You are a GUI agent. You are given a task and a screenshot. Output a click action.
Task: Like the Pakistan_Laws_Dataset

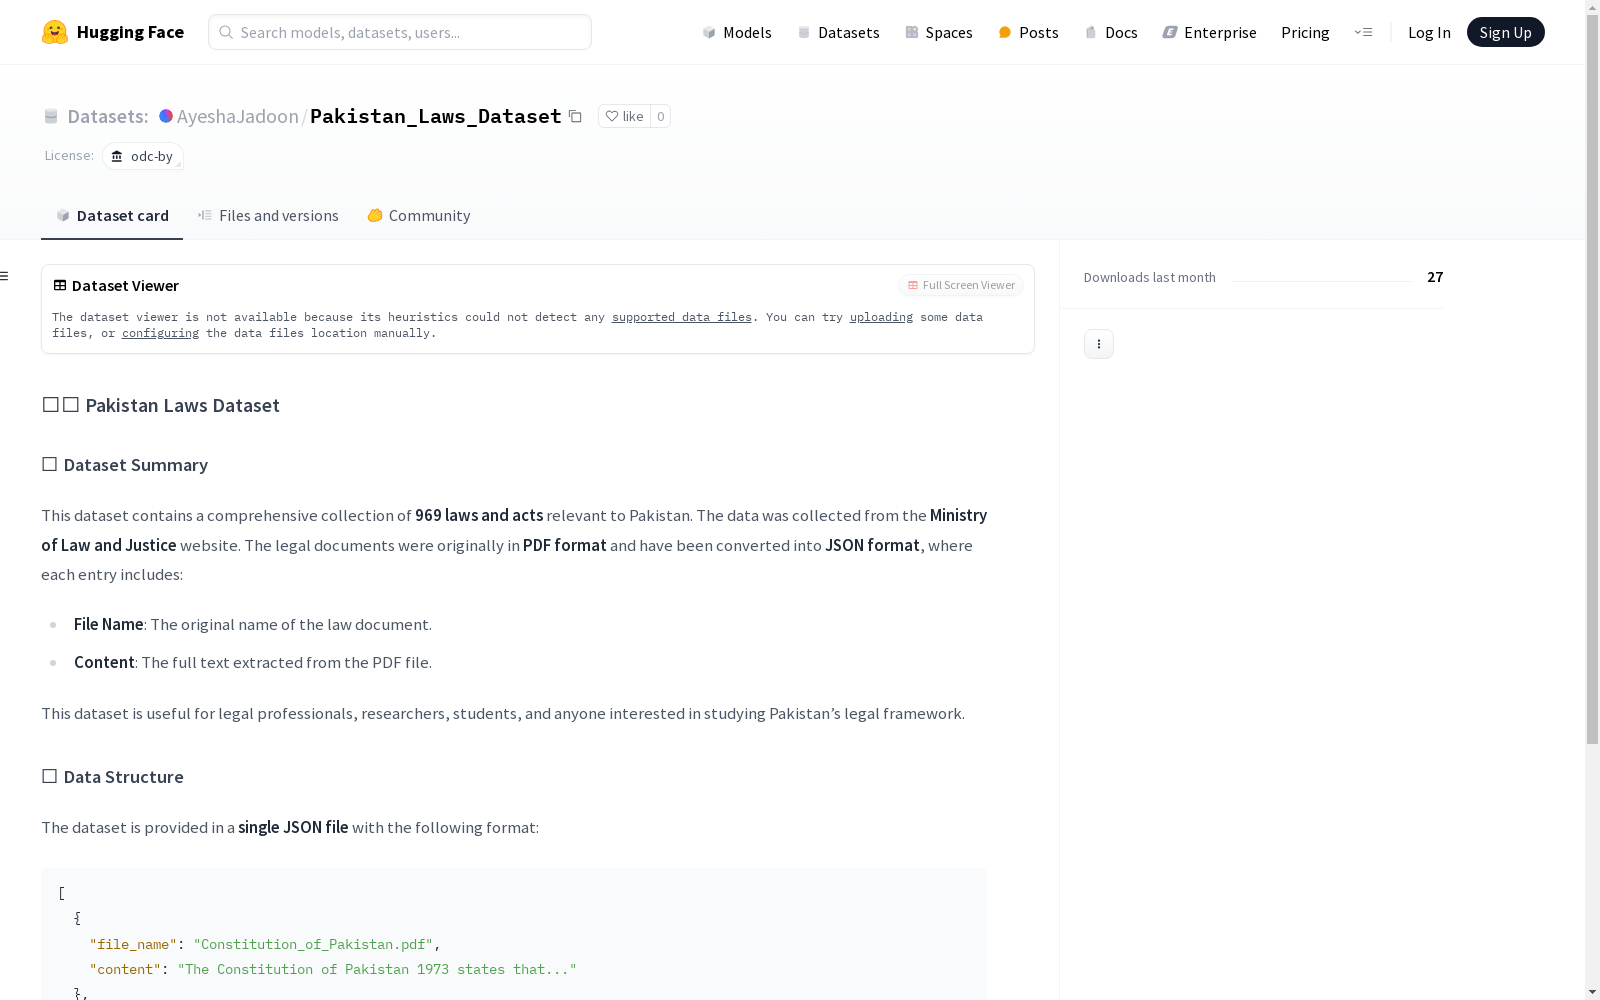(624, 116)
